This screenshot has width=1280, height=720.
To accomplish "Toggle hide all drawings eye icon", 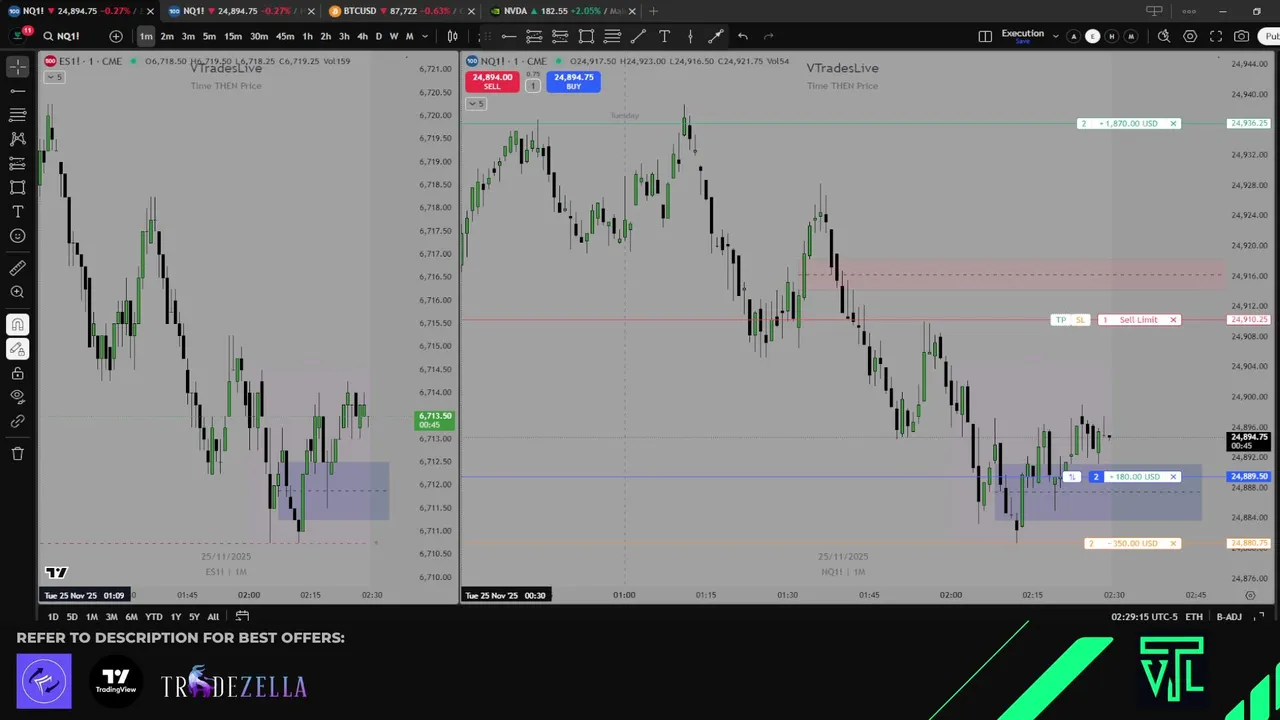I will [18, 397].
